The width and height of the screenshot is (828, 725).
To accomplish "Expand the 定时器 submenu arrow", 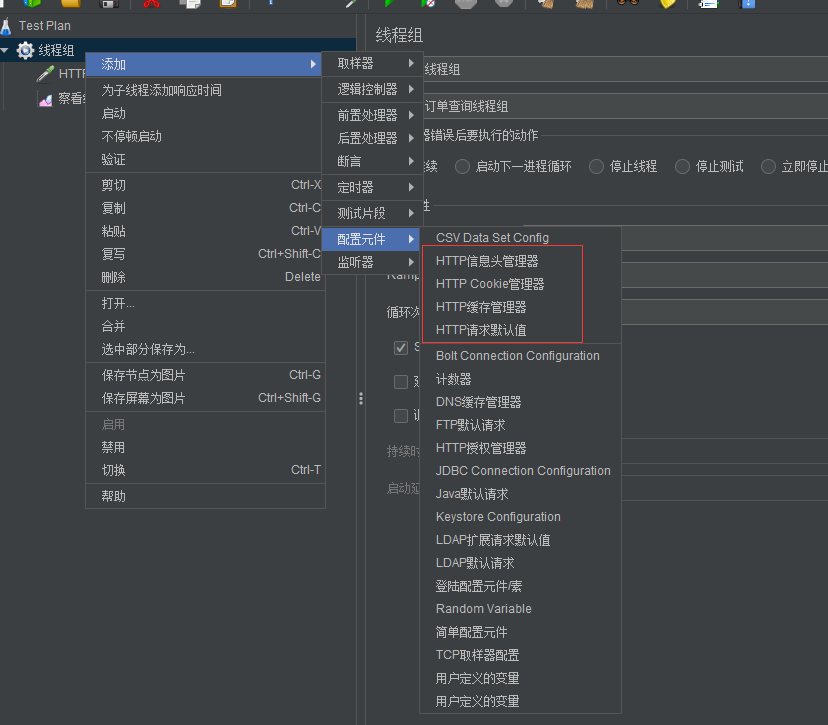I will click(411, 187).
